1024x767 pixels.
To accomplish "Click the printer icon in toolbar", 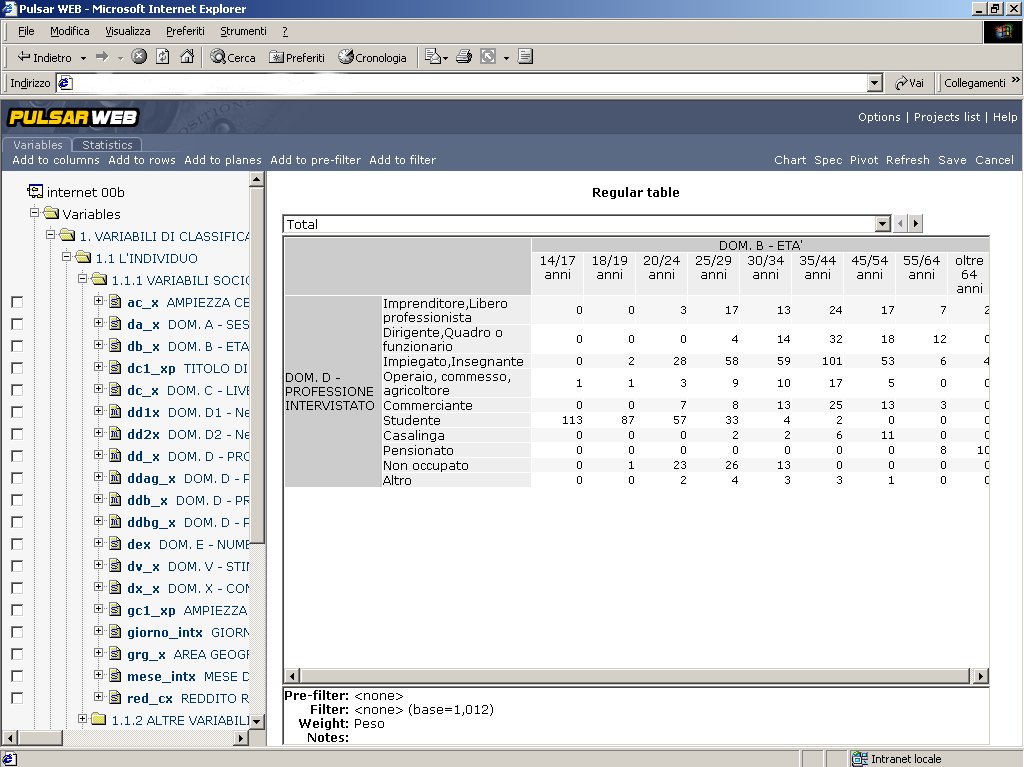I will point(464,57).
